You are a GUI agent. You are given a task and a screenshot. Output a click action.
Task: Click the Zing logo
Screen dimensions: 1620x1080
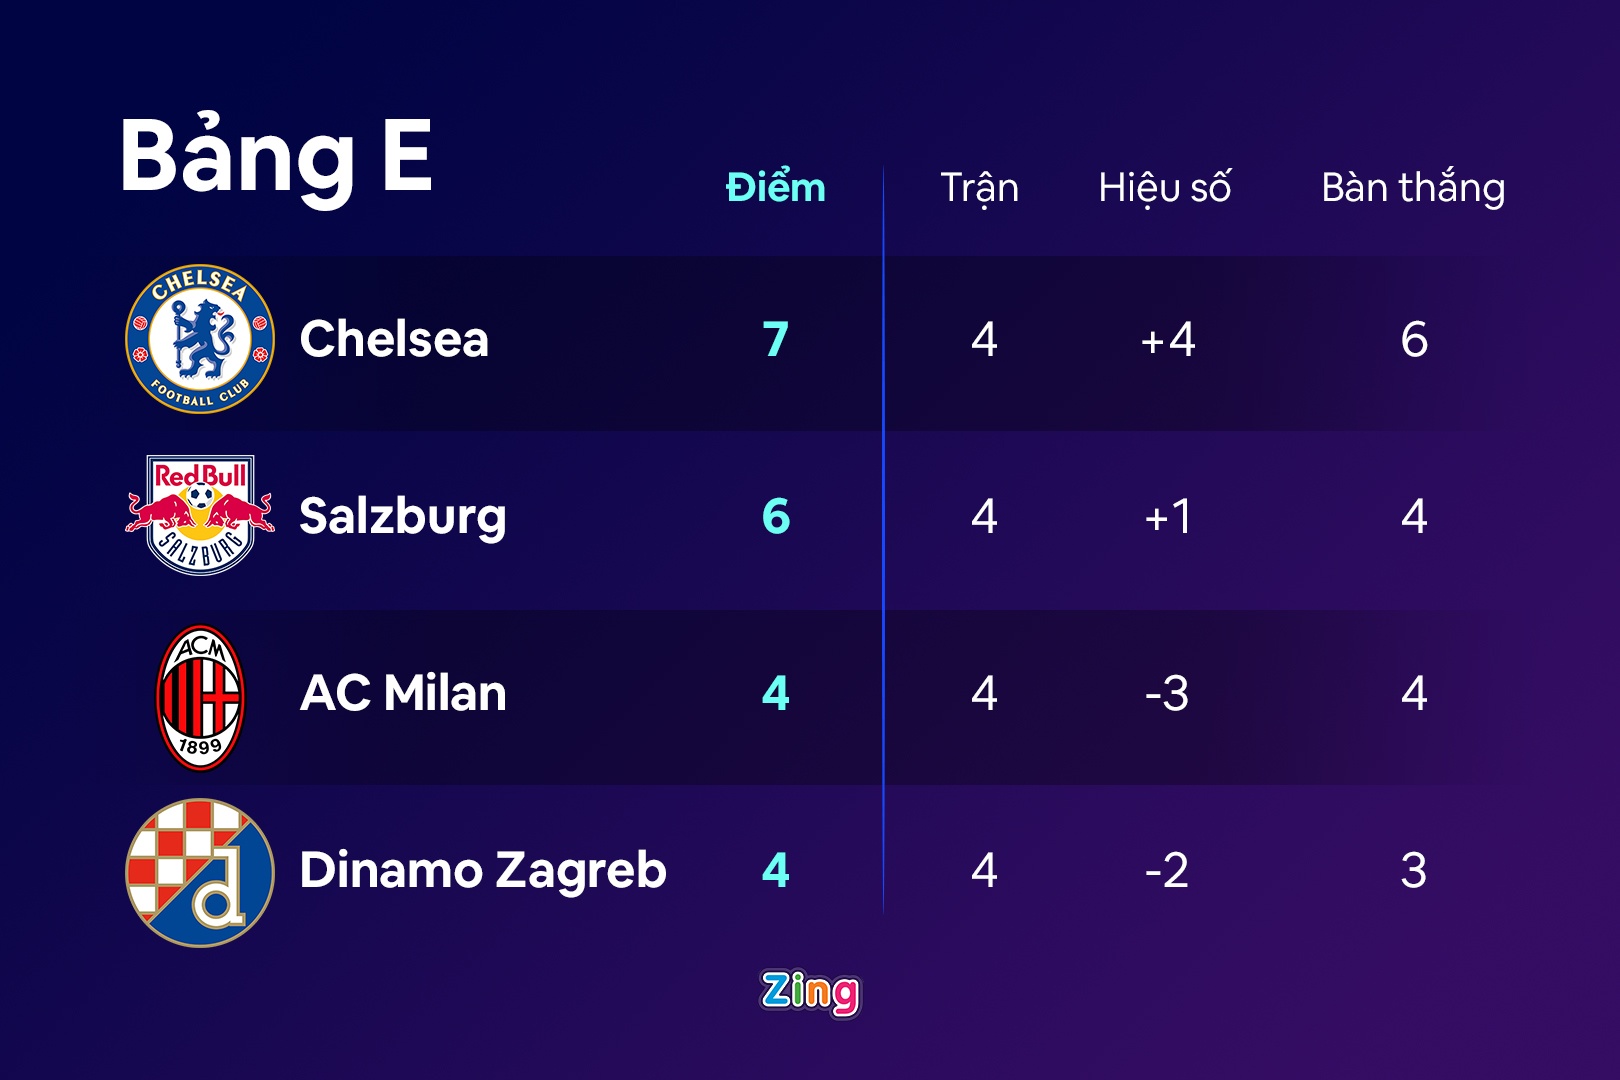click(x=810, y=993)
